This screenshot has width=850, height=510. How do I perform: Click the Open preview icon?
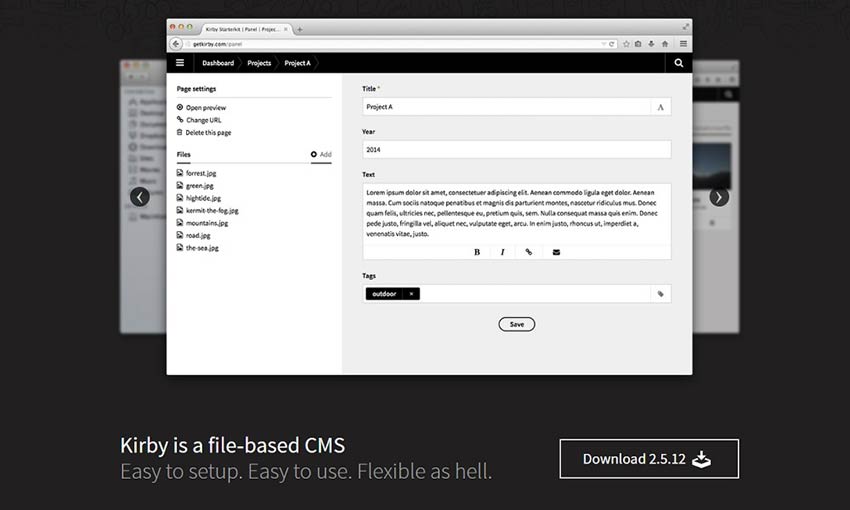(179, 107)
